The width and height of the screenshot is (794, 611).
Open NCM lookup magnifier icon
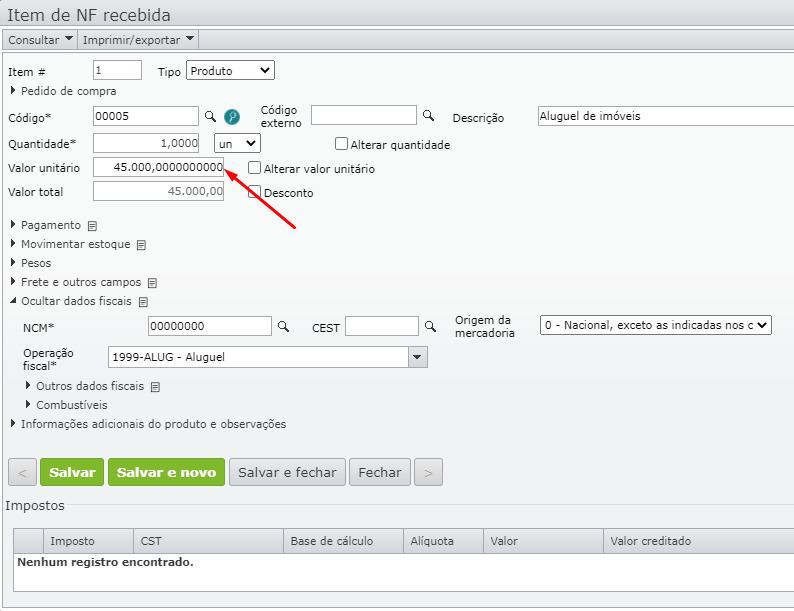pyautogui.click(x=284, y=327)
